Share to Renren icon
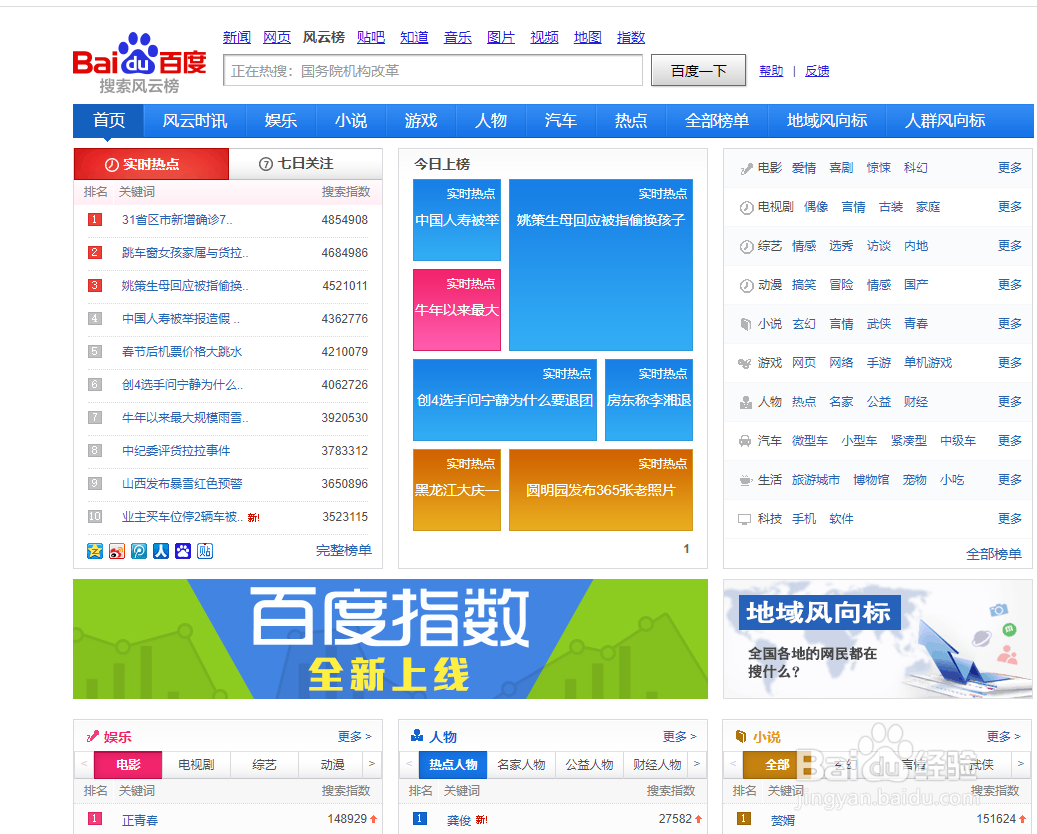Image resolution: width=1037 pixels, height=834 pixels. [161, 551]
